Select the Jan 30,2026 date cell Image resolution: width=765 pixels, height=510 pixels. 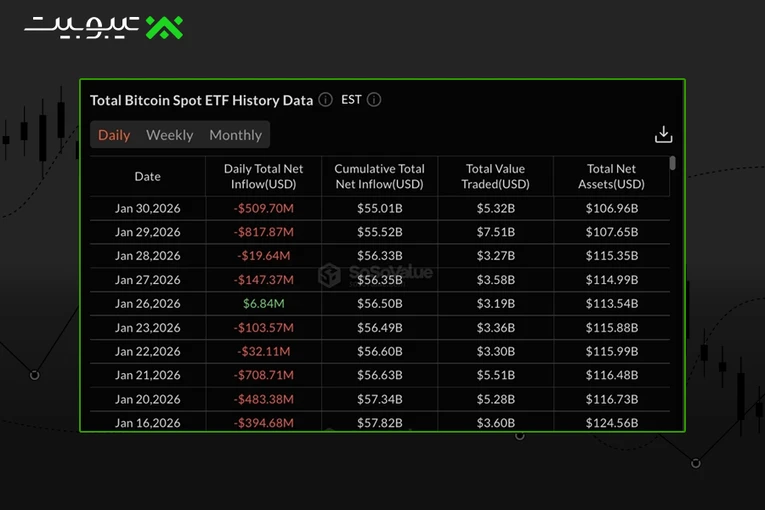147,208
